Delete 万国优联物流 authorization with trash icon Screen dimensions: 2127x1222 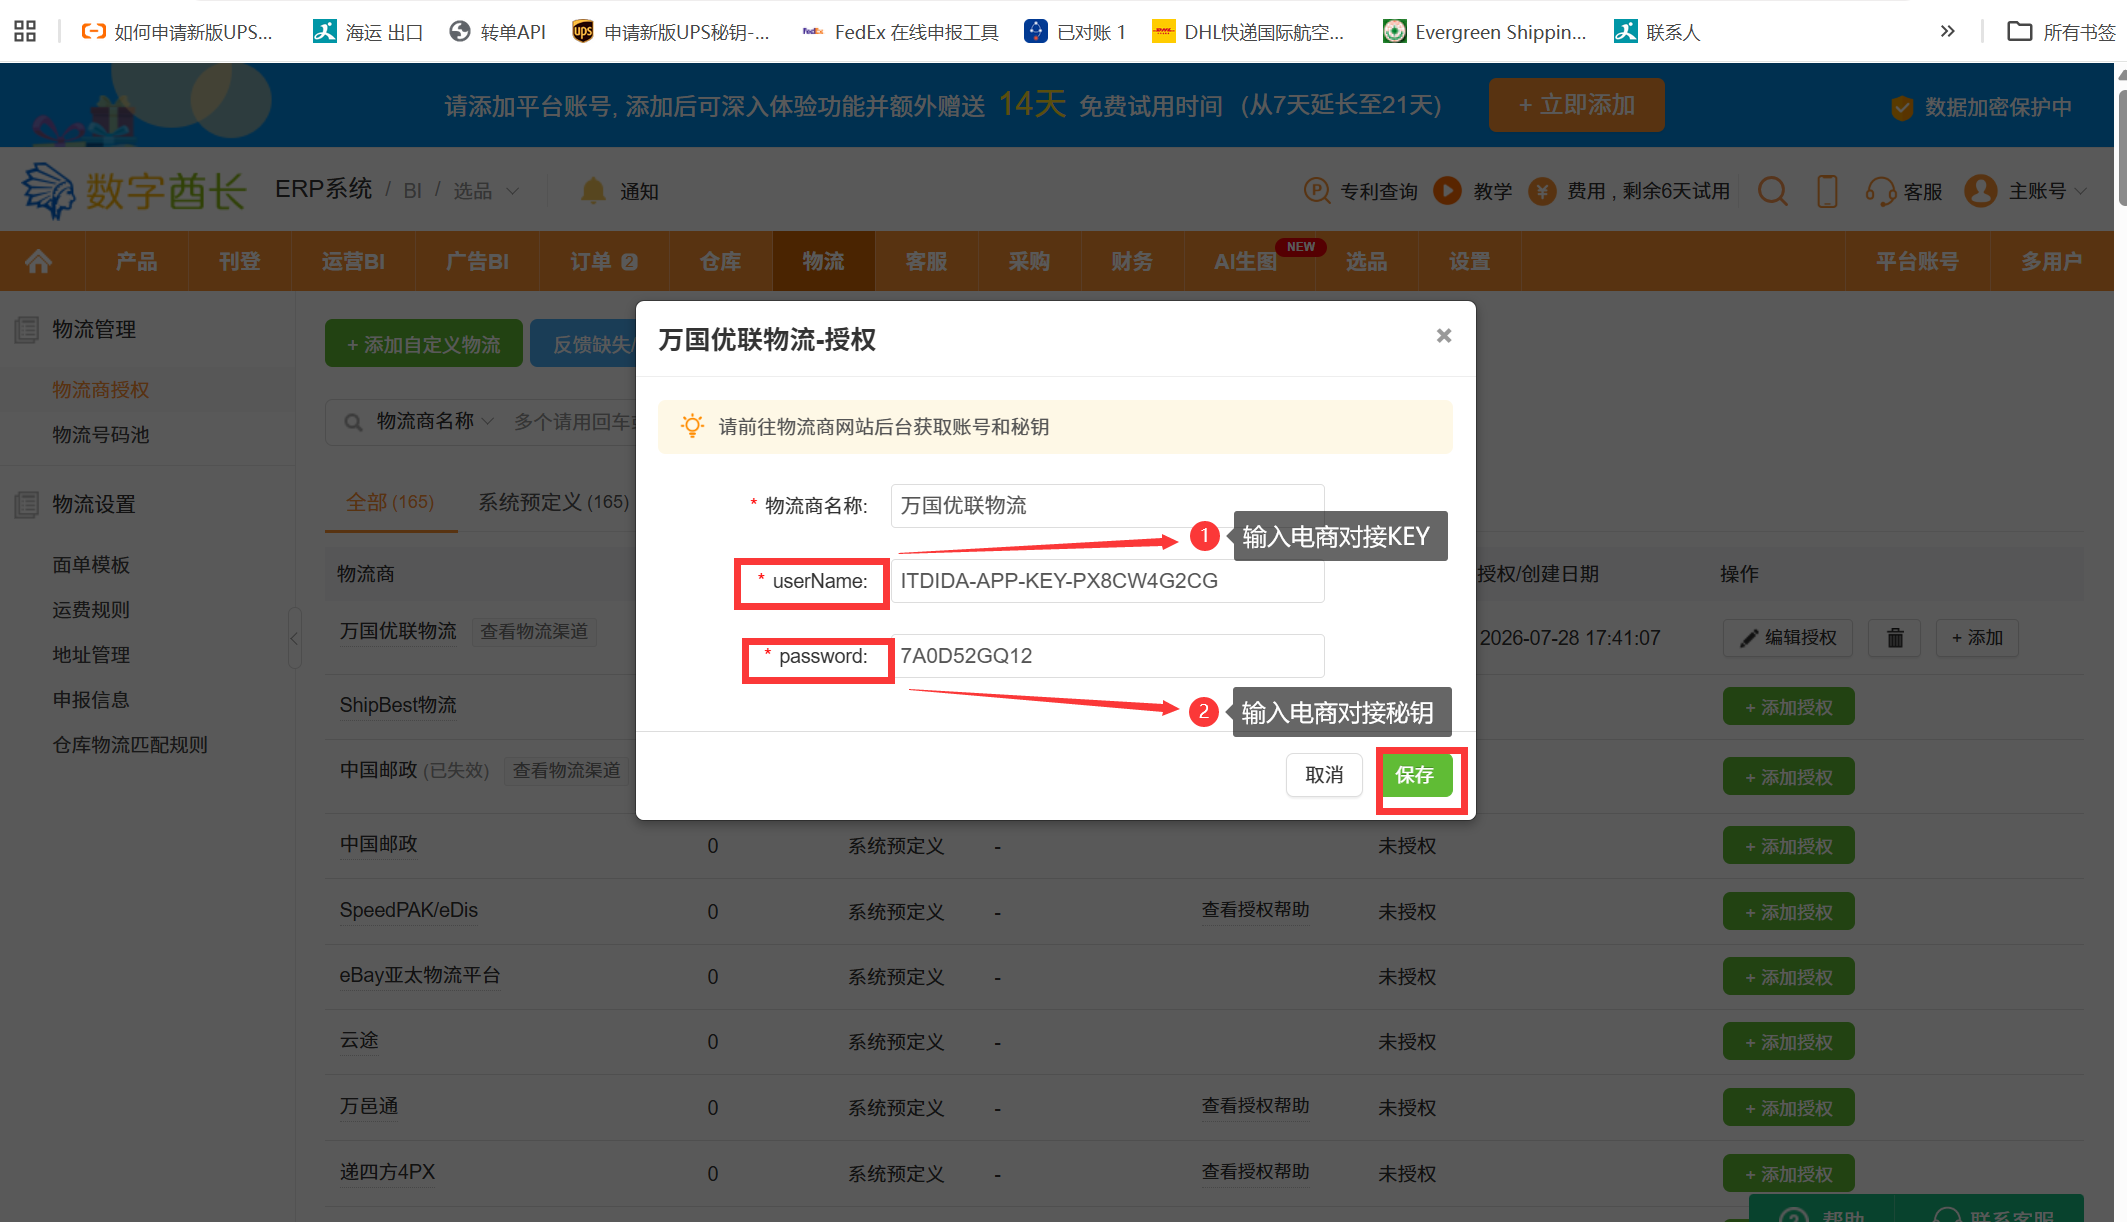(1895, 637)
